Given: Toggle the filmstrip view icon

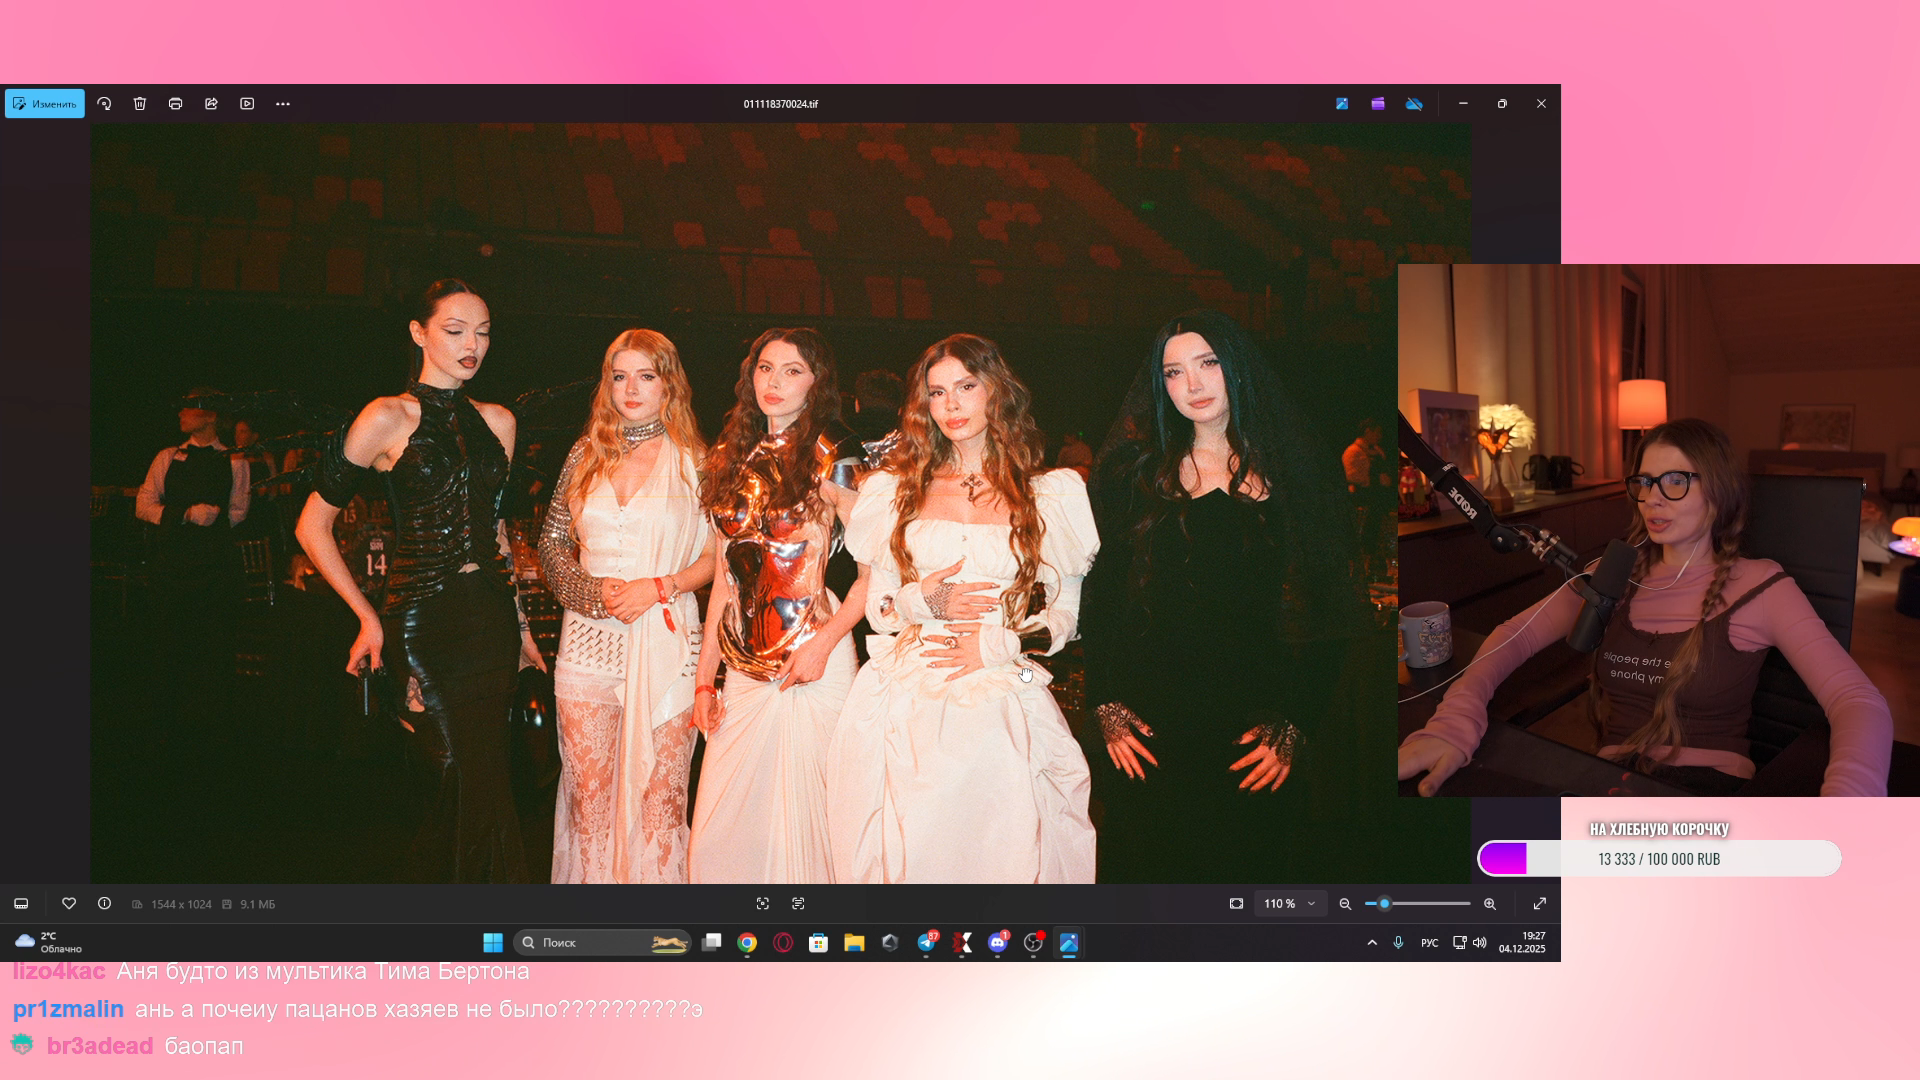Looking at the screenshot, I should pos(21,904).
